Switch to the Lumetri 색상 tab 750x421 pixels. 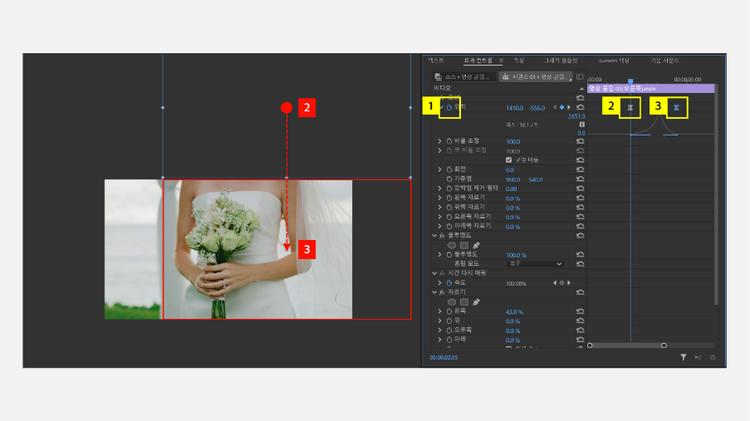(614, 61)
